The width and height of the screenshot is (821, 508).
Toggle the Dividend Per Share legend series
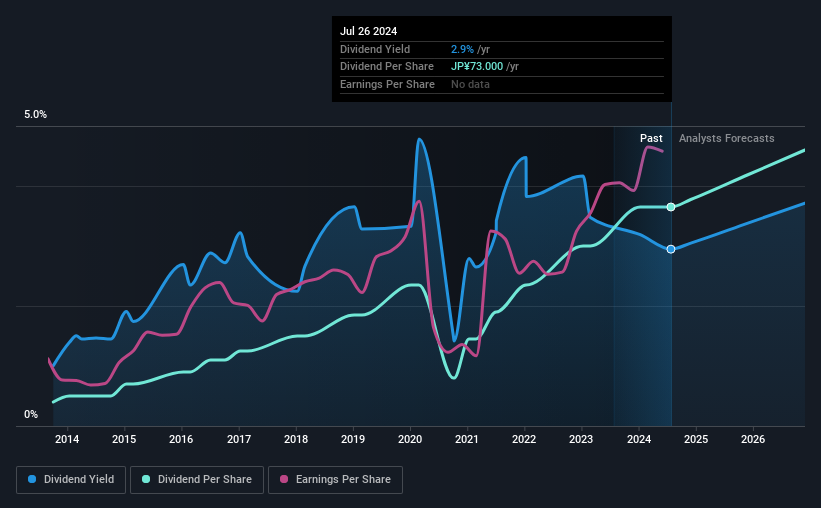click(197, 480)
